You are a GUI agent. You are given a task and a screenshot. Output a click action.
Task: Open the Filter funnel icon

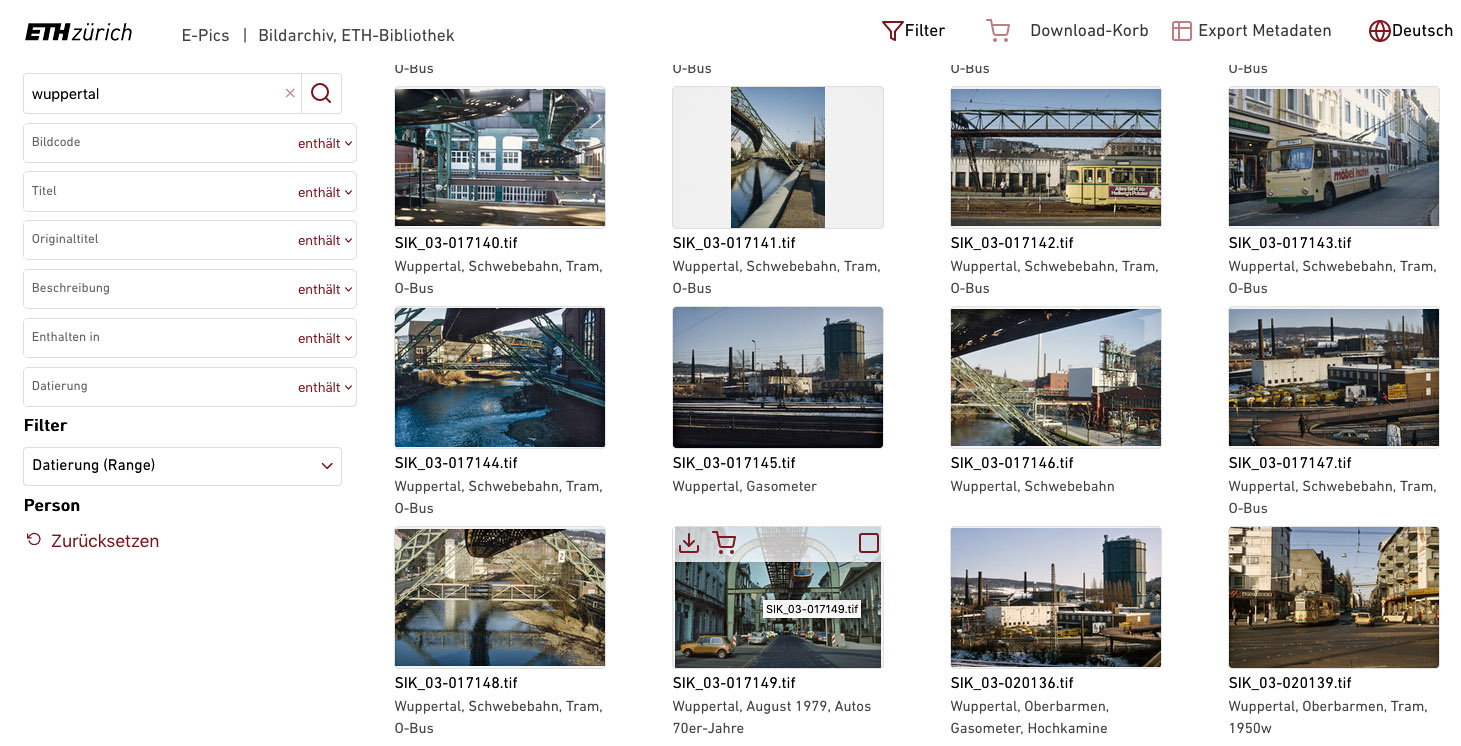(x=892, y=31)
